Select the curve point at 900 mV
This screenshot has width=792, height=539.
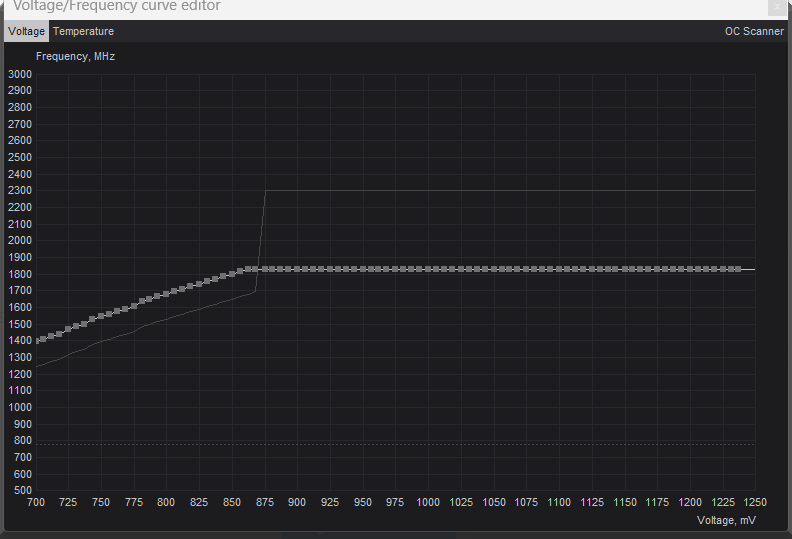pyautogui.click(x=297, y=269)
